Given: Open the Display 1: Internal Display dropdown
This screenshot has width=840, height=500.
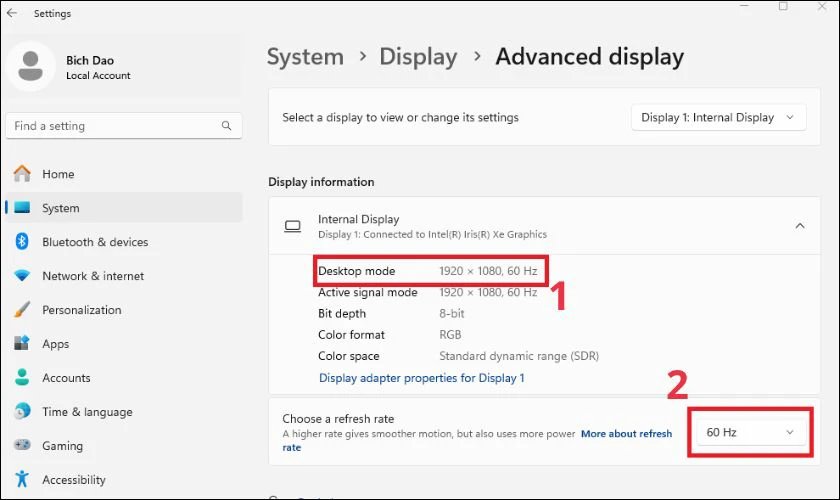Looking at the screenshot, I should (718, 117).
